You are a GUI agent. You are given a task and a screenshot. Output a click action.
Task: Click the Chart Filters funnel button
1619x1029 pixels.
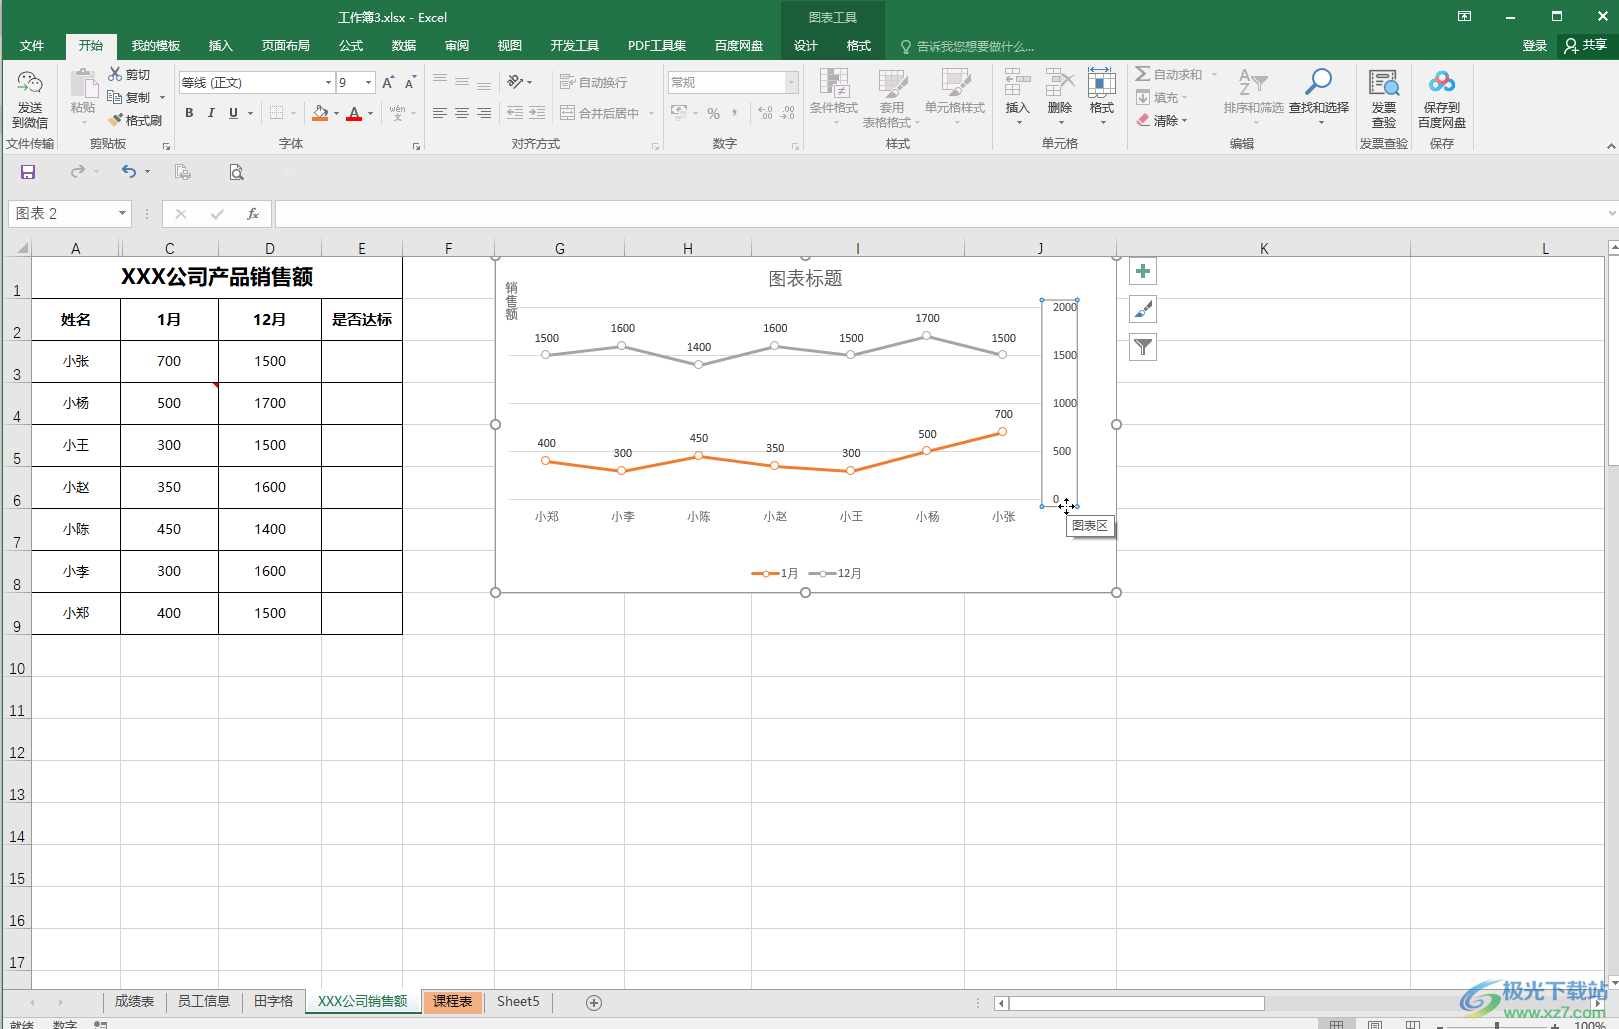(x=1143, y=347)
